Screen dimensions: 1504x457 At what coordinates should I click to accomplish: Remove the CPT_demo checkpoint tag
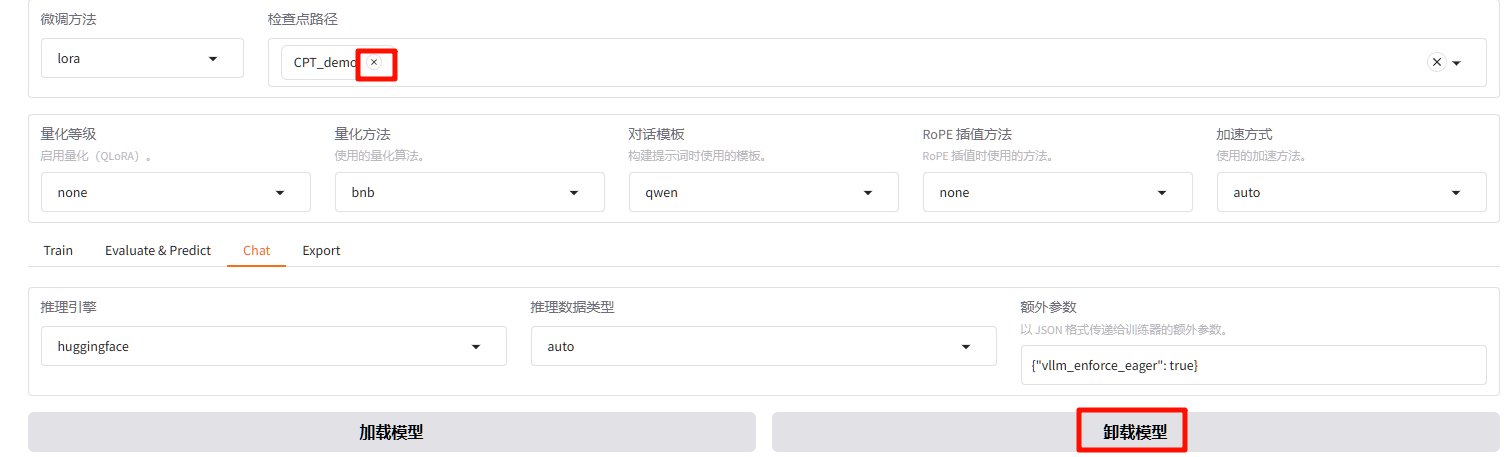coord(374,62)
